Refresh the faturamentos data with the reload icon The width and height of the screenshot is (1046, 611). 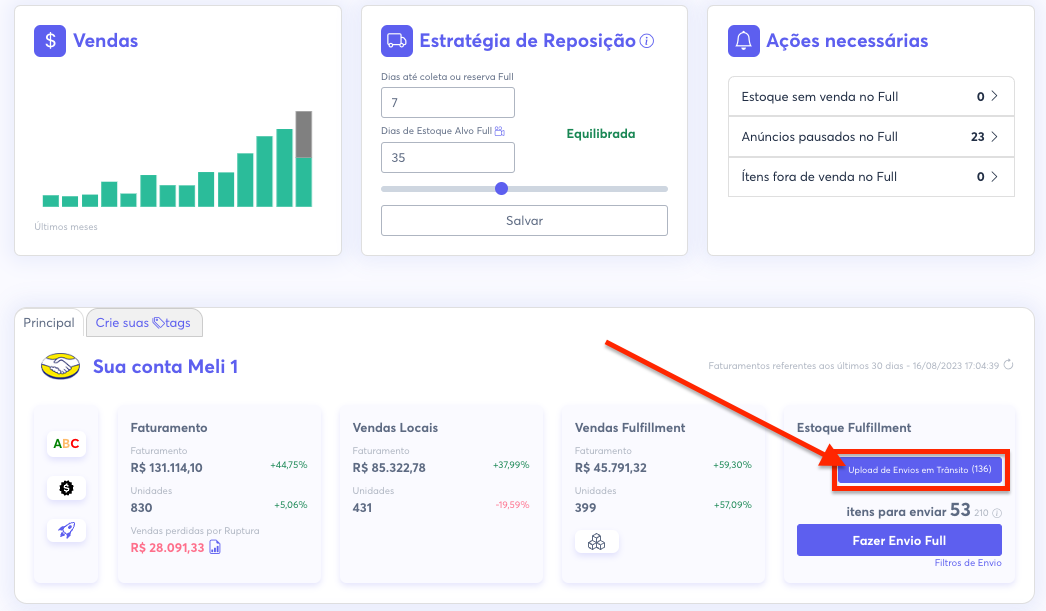[x=1009, y=364]
